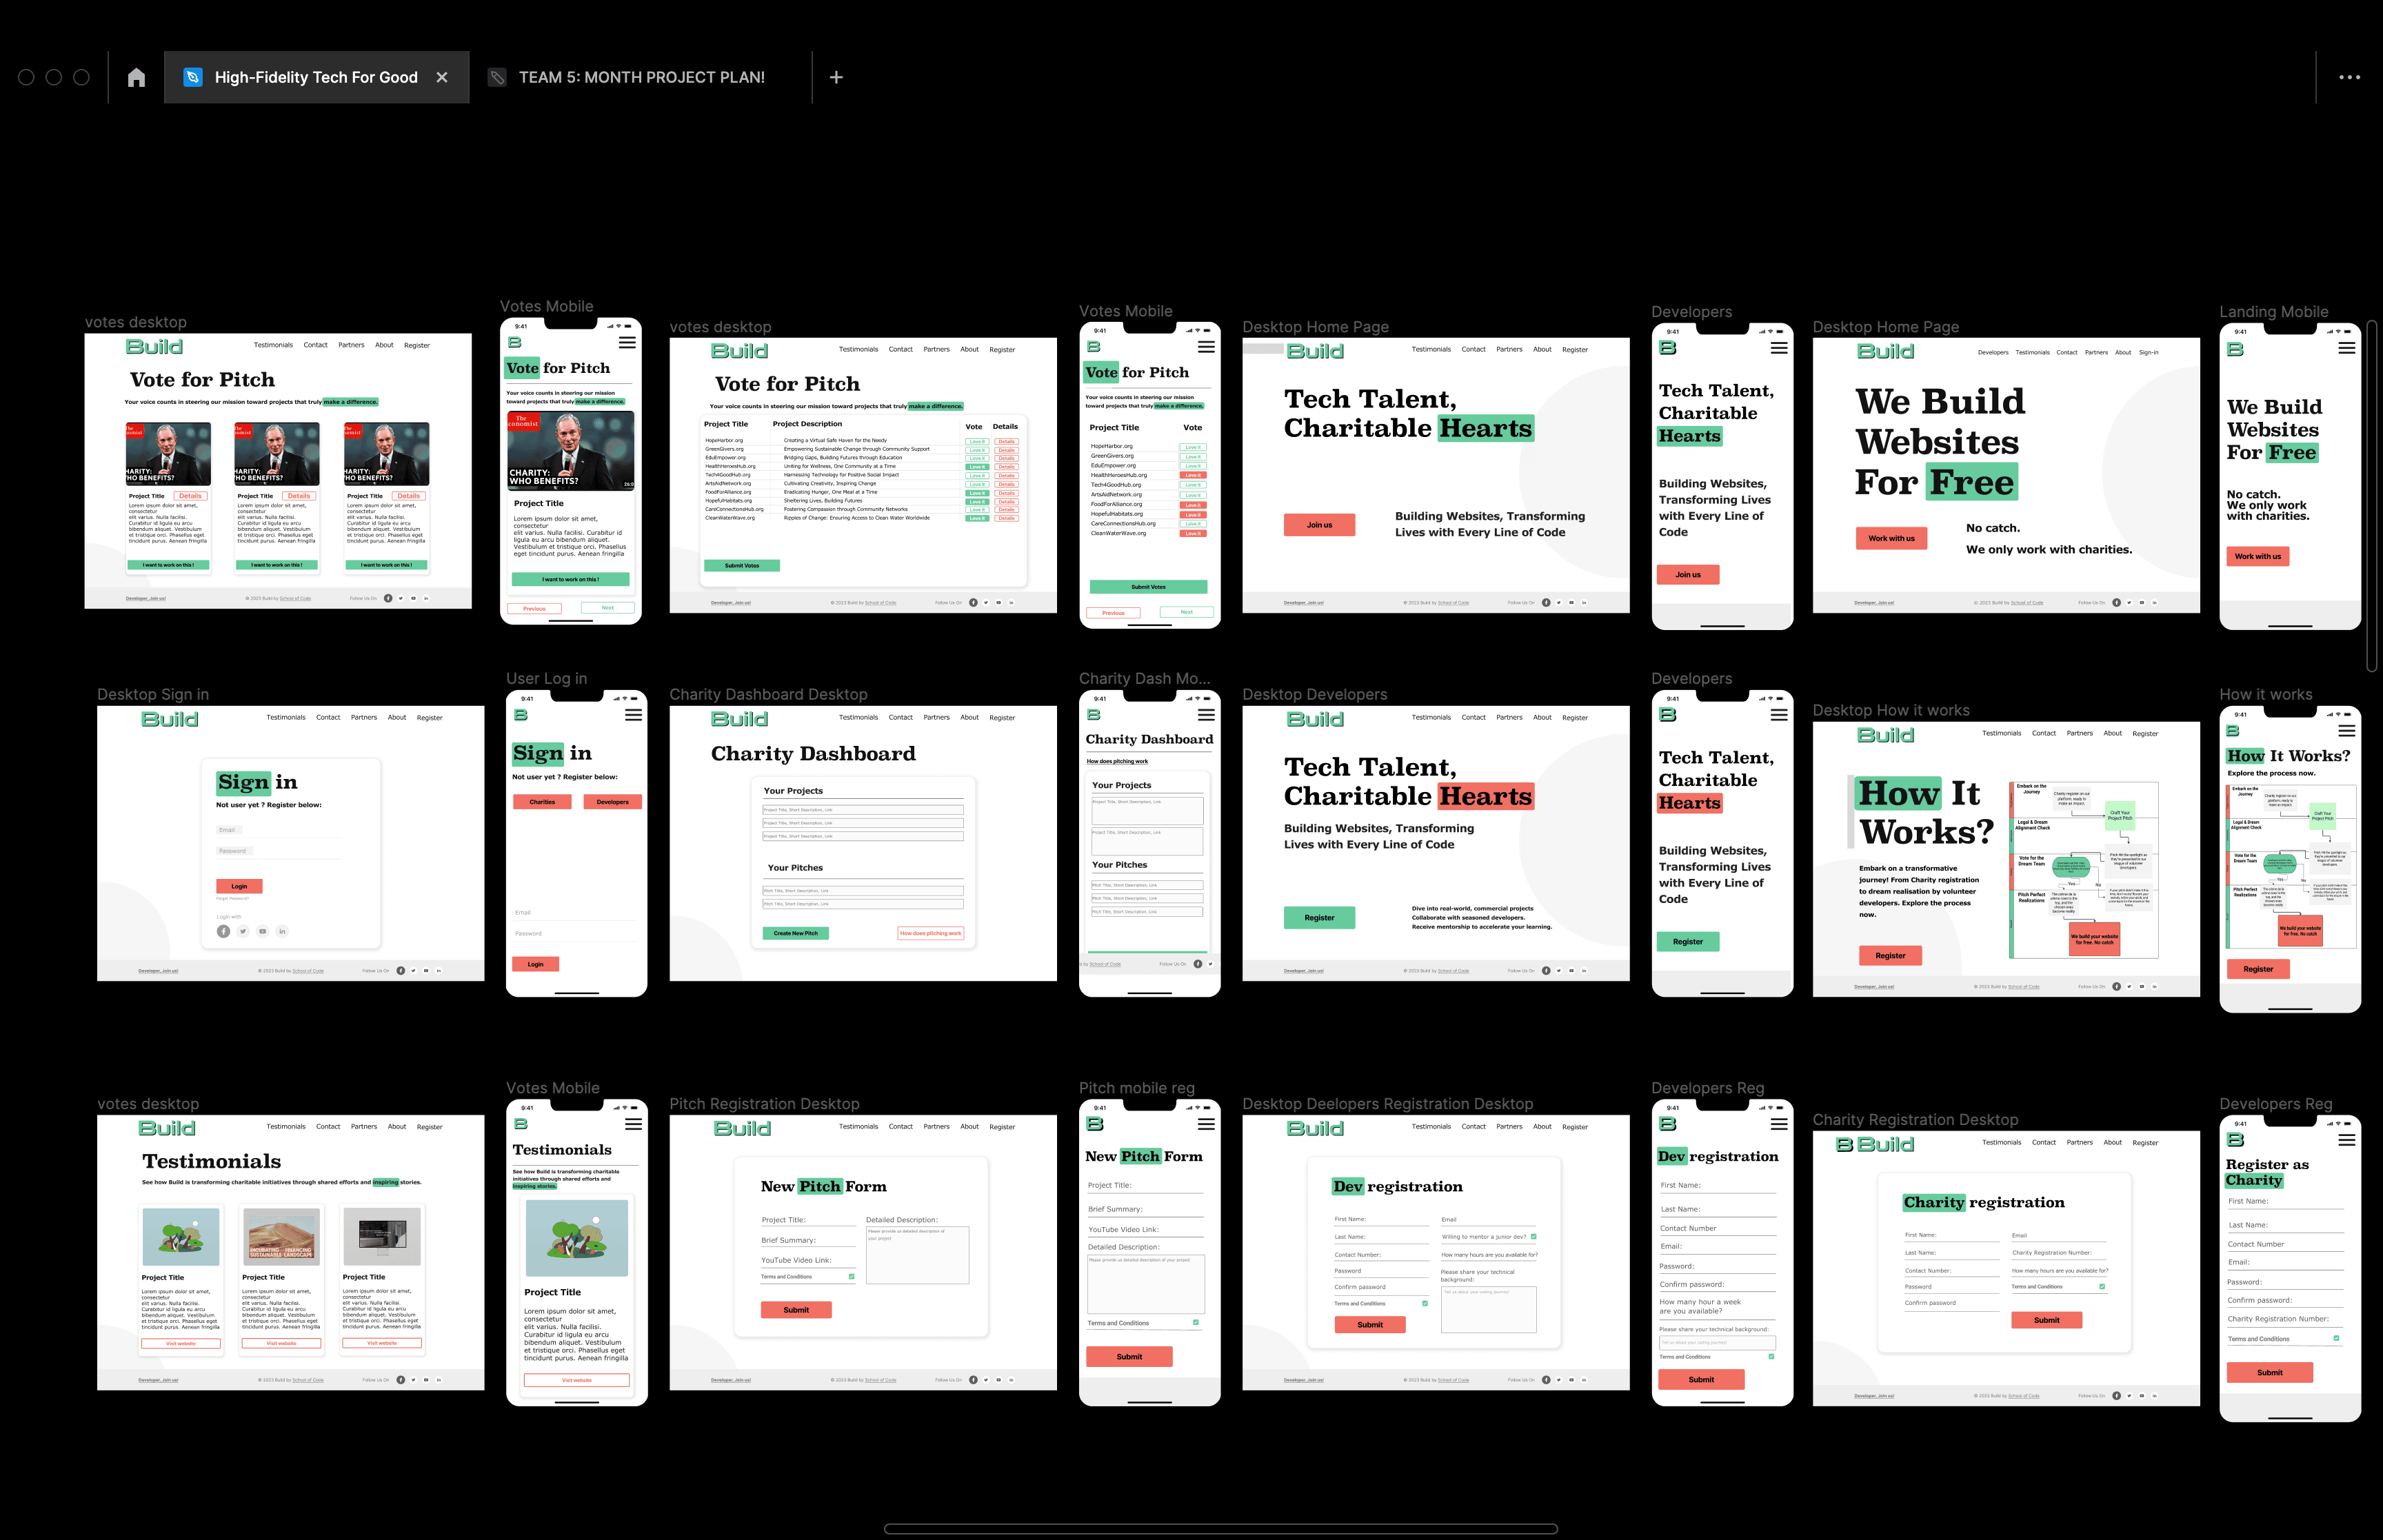Click About nav in Pitch Registration Desktop frame
Image resolution: width=2383 pixels, height=1540 pixels.
pyautogui.click(x=970, y=1126)
